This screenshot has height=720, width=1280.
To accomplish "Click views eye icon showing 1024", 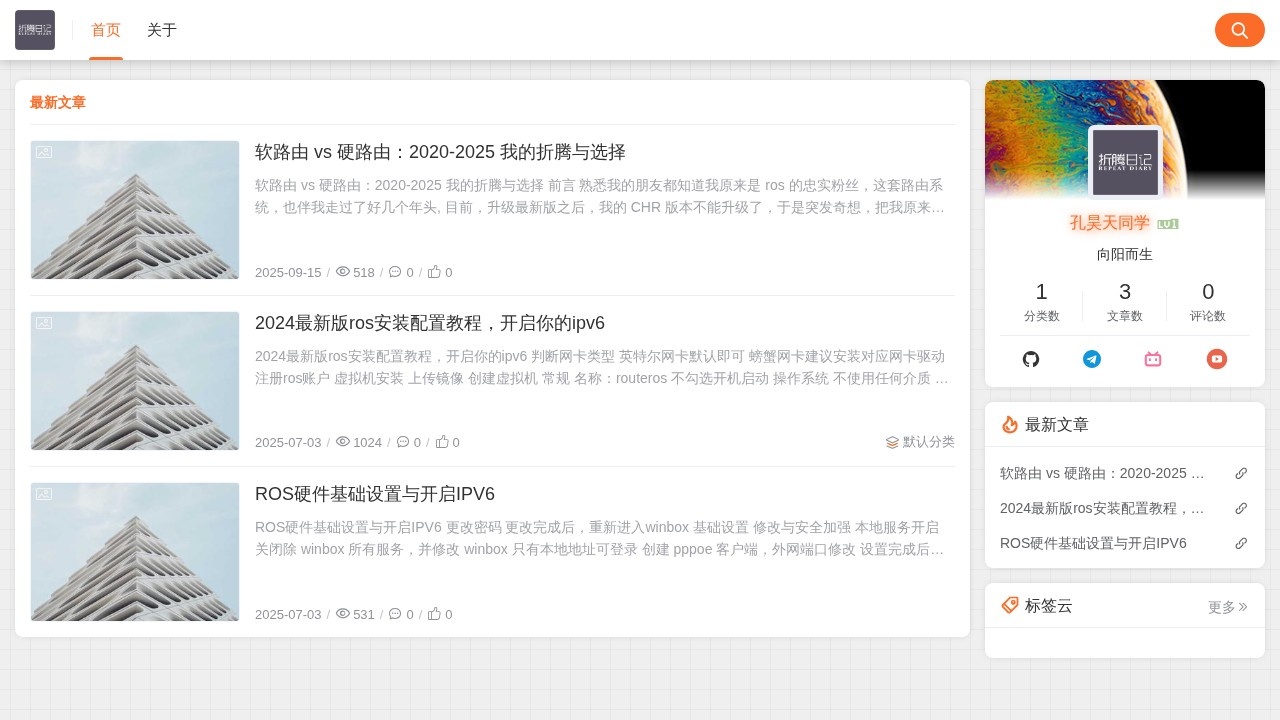I will 343,442.
